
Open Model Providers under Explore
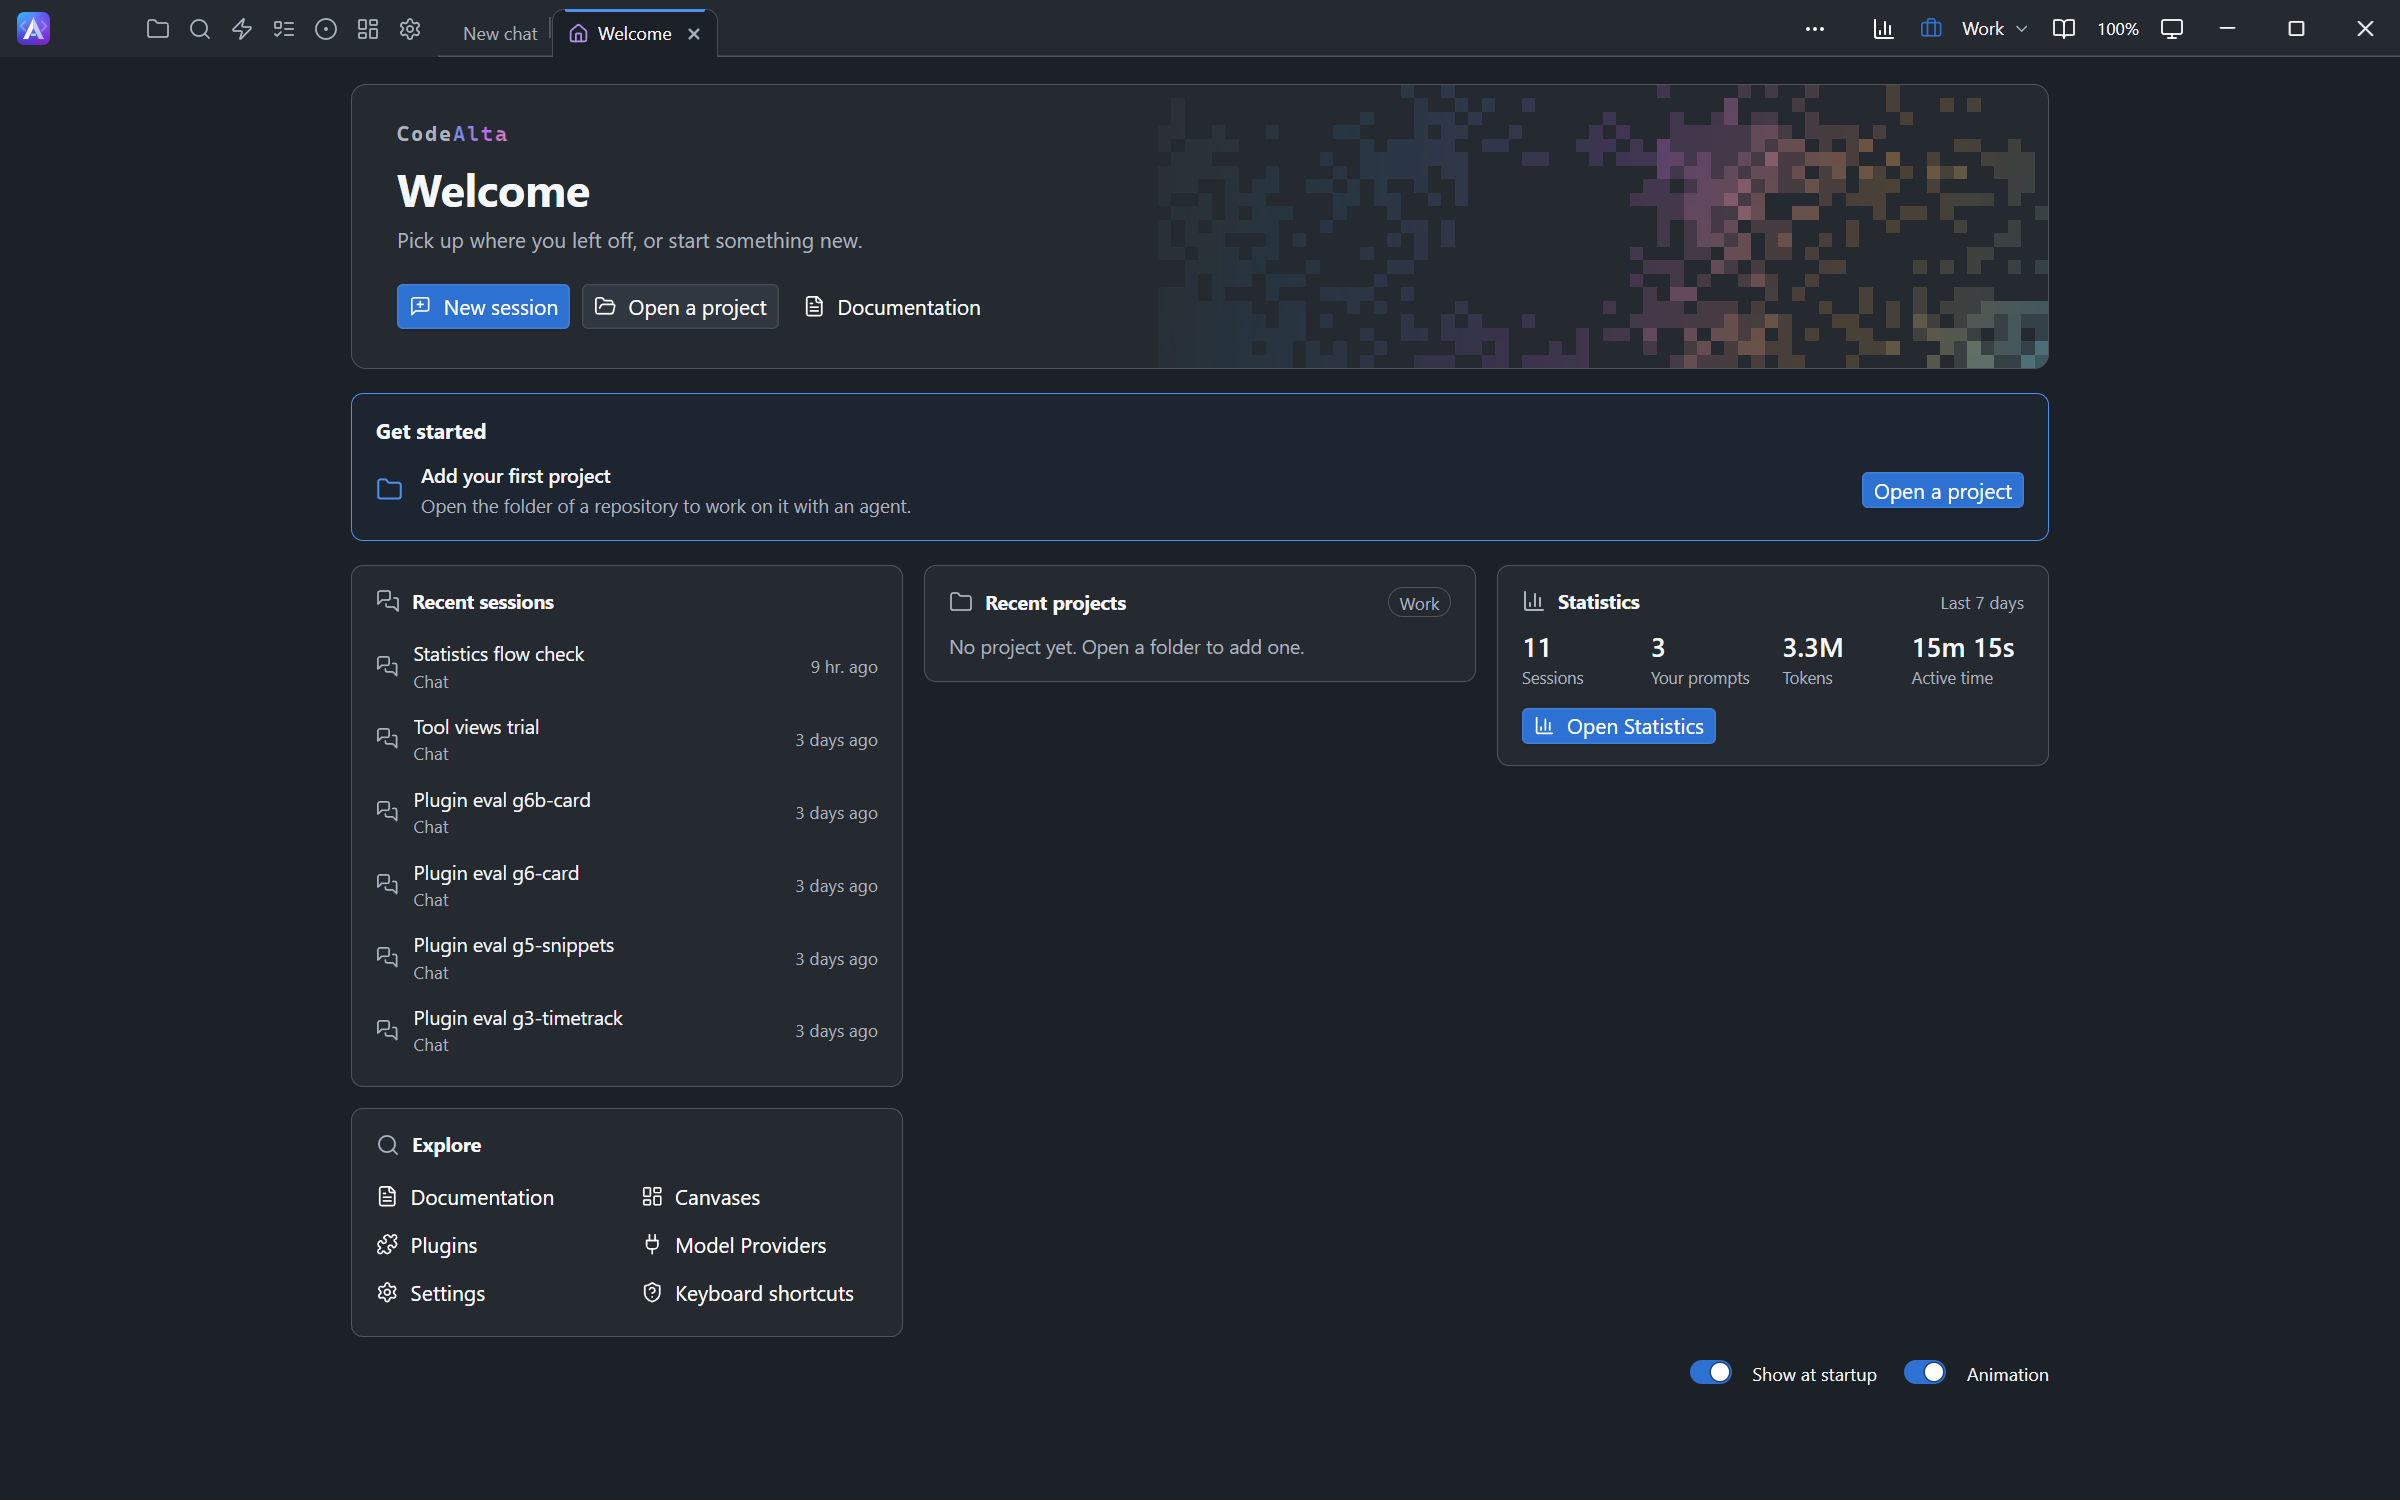point(735,1245)
